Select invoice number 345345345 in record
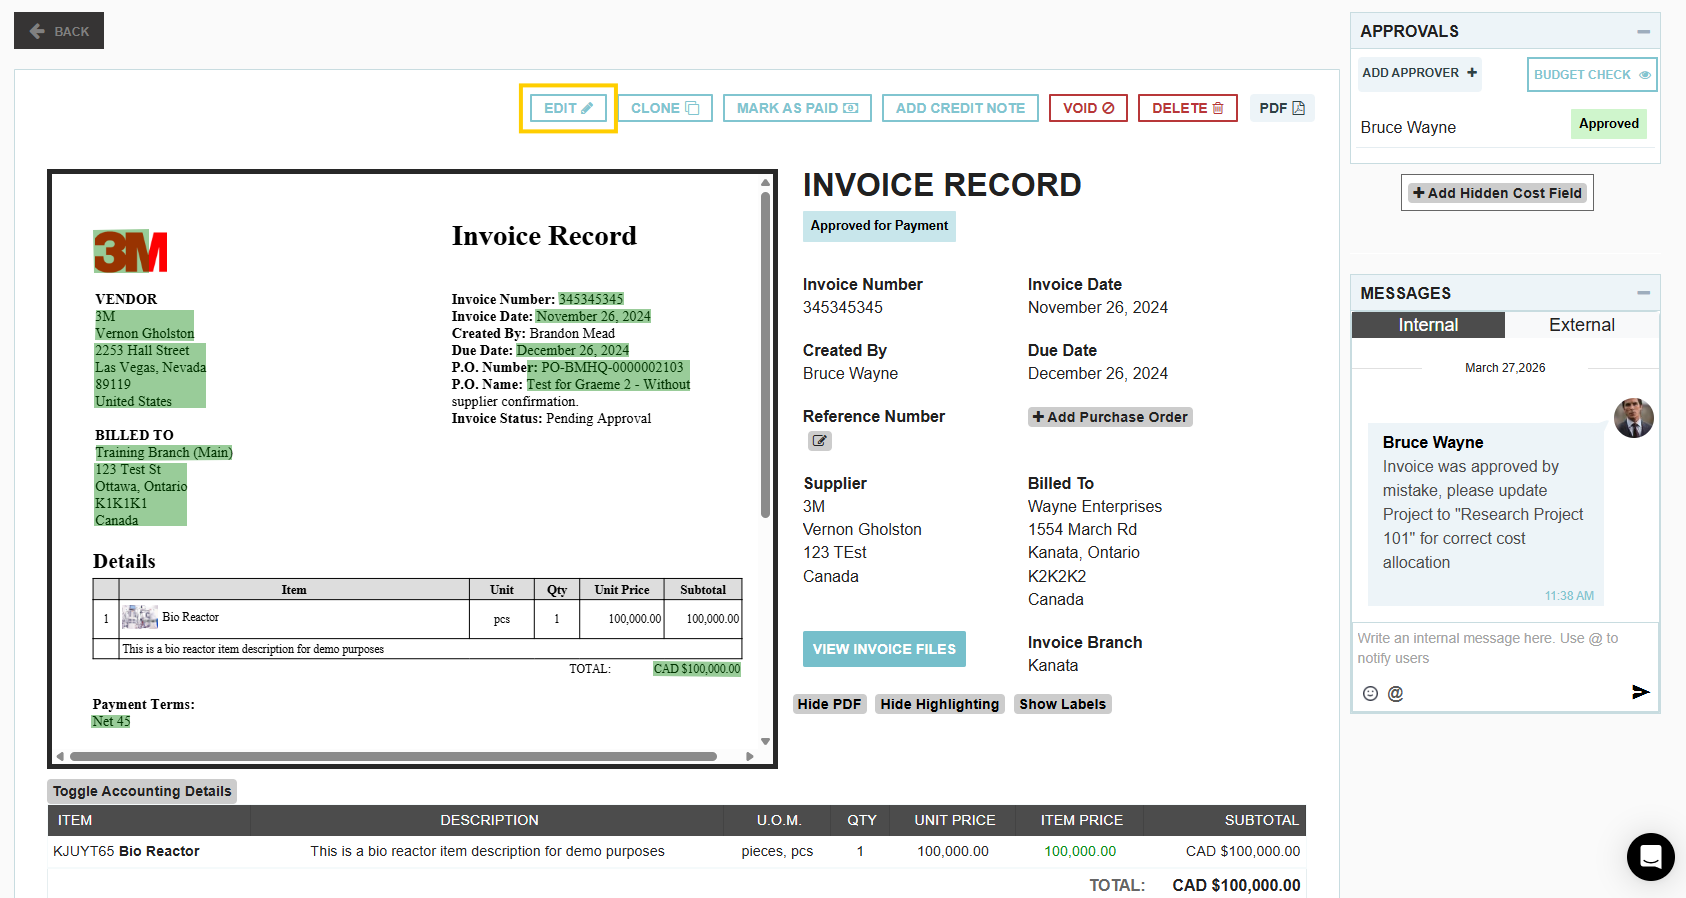The image size is (1686, 898). pyautogui.click(x=843, y=308)
